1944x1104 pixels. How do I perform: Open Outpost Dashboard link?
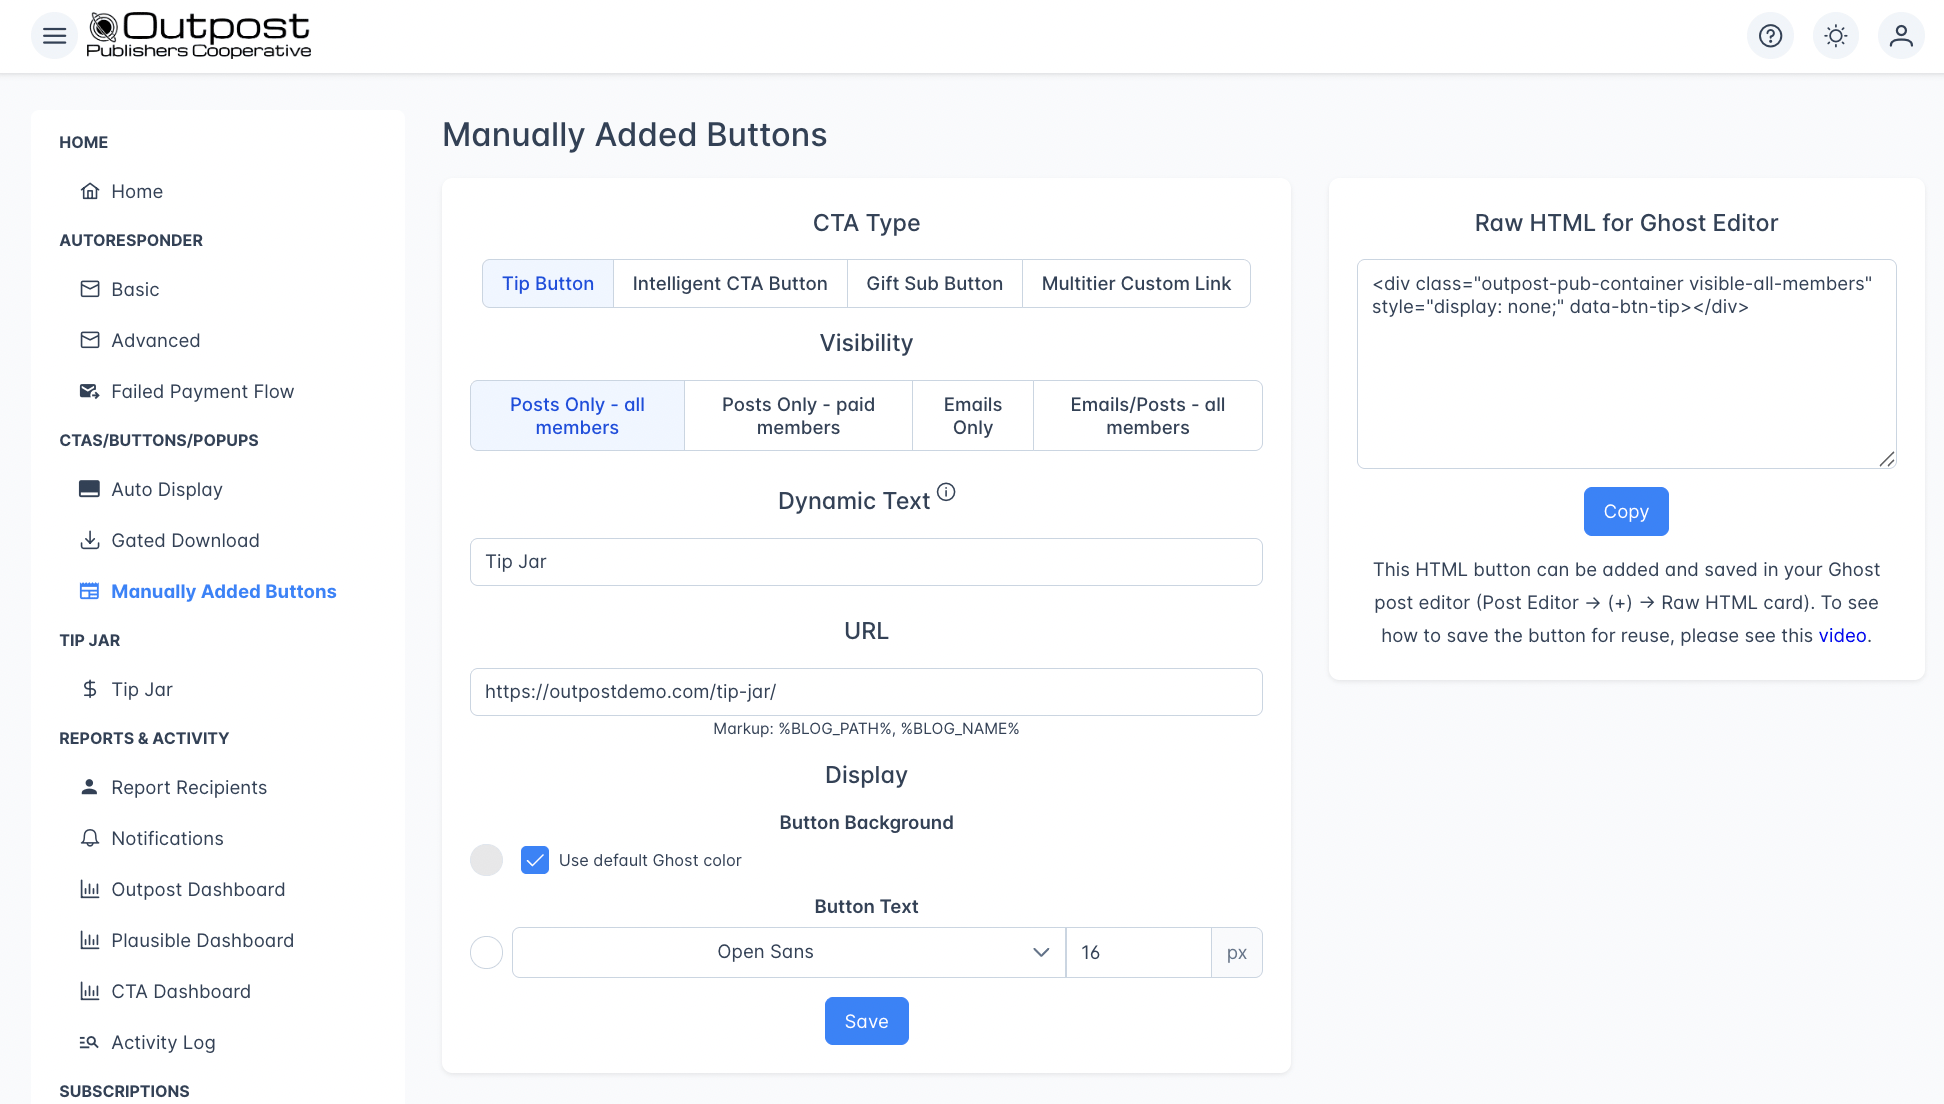click(x=198, y=889)
